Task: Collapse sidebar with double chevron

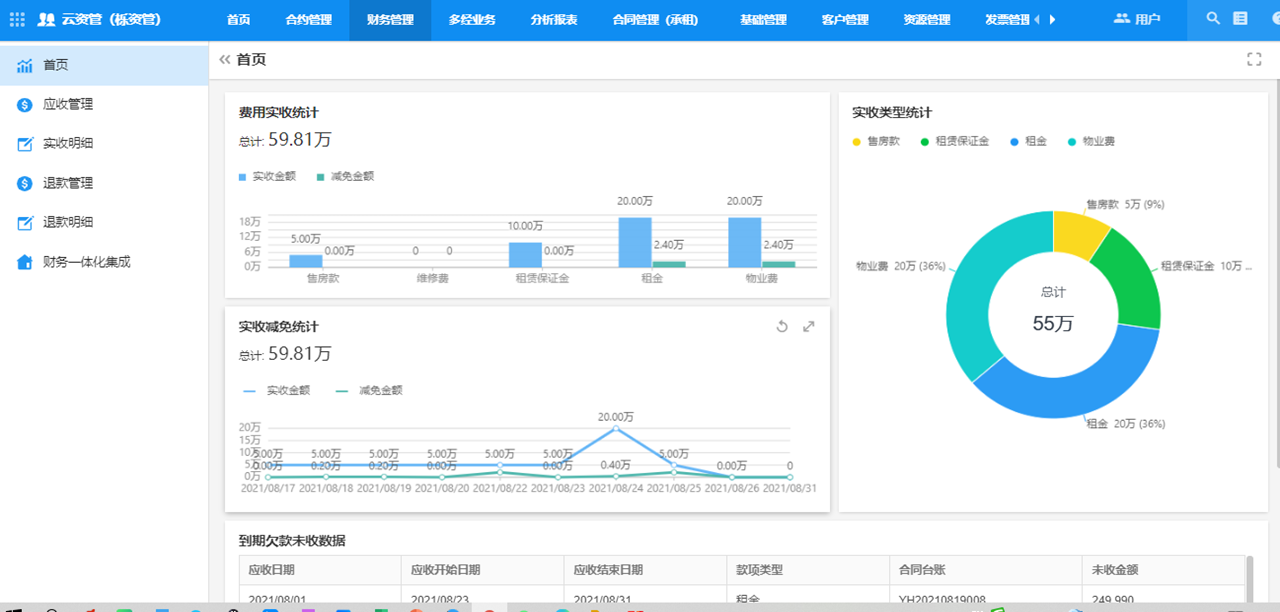Action: [224, 60]
